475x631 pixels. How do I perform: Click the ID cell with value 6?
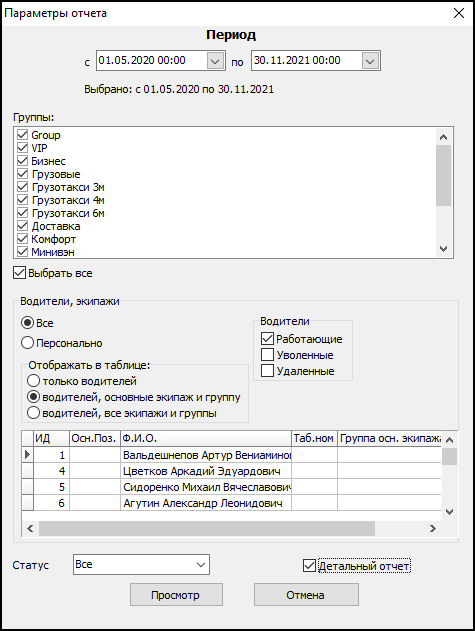click(x=51, y=503)
